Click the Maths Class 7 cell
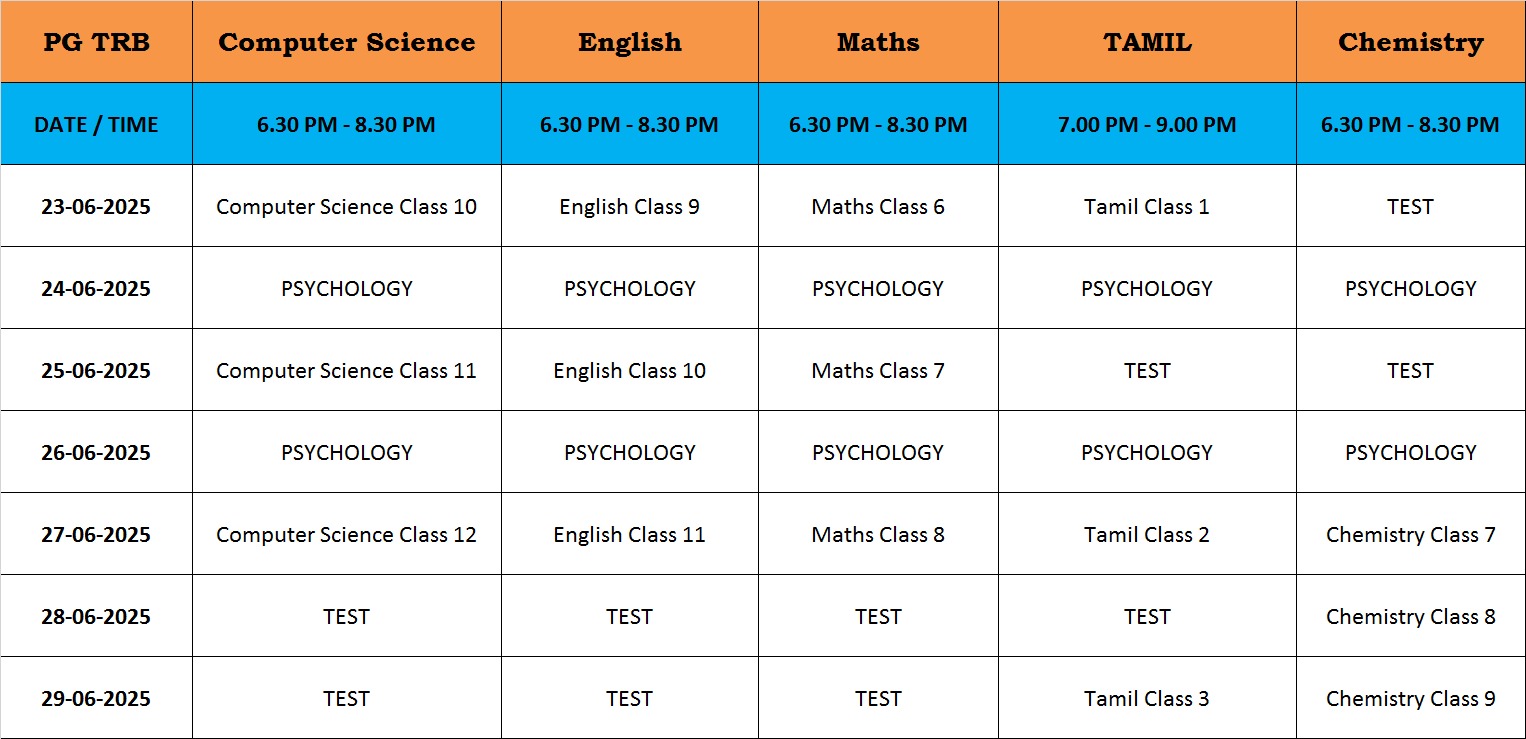Image resolution: width=1526 pixels, height=739 pixels. 878,370
